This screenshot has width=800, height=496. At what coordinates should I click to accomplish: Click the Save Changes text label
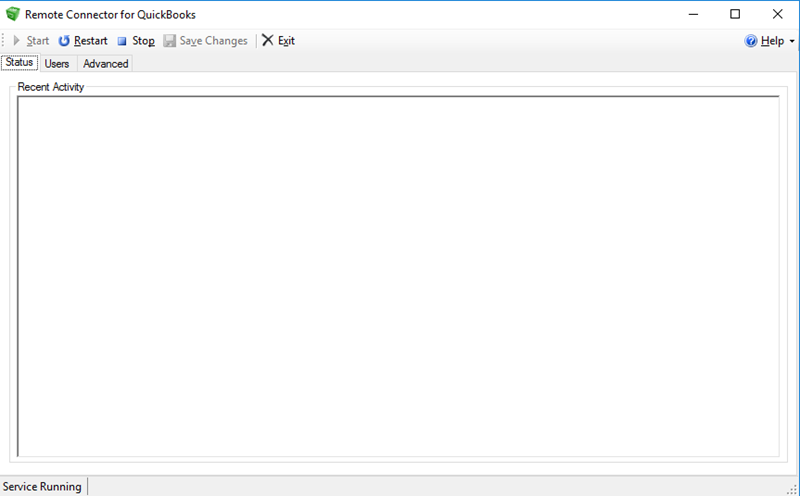(x=213, y=41)
